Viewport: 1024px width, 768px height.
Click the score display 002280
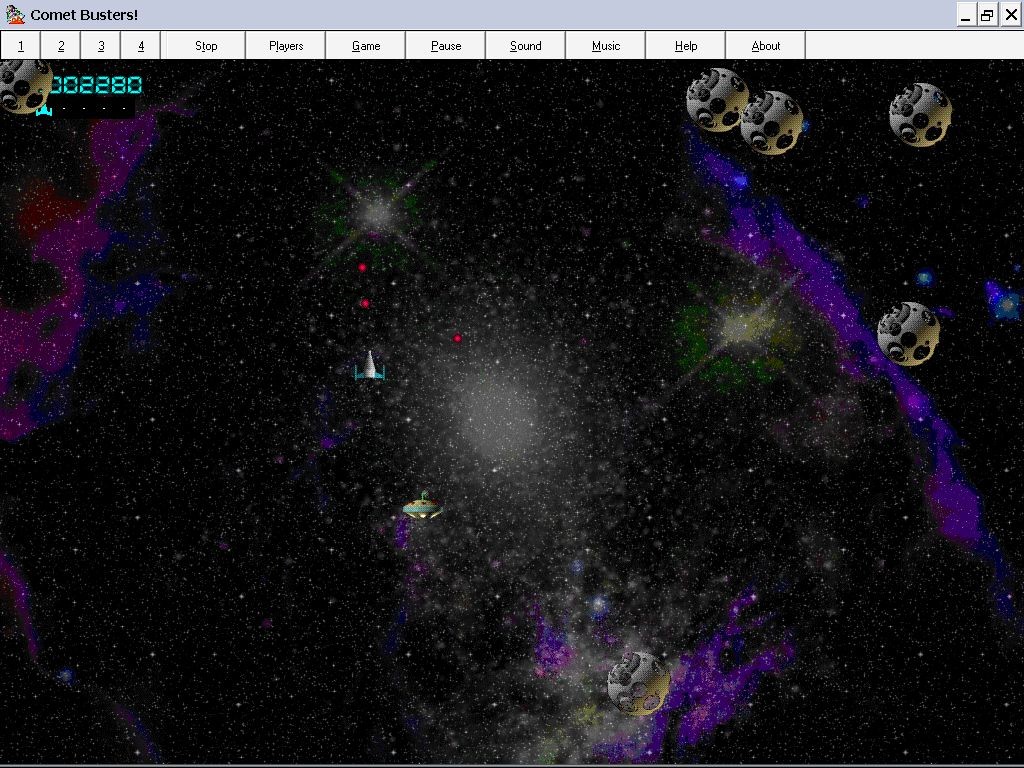tap(97, 85)
